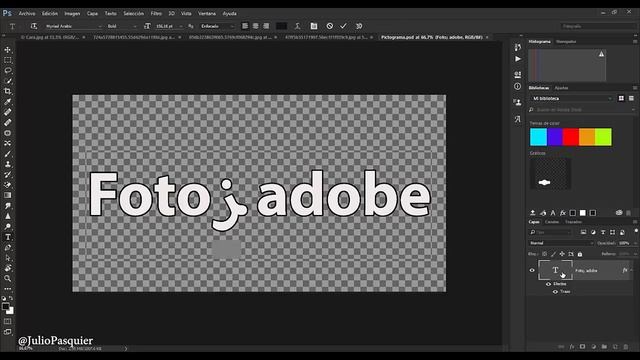Toggle visibility of Trazo effect
The image size is (640, 360).
[555, 292]
